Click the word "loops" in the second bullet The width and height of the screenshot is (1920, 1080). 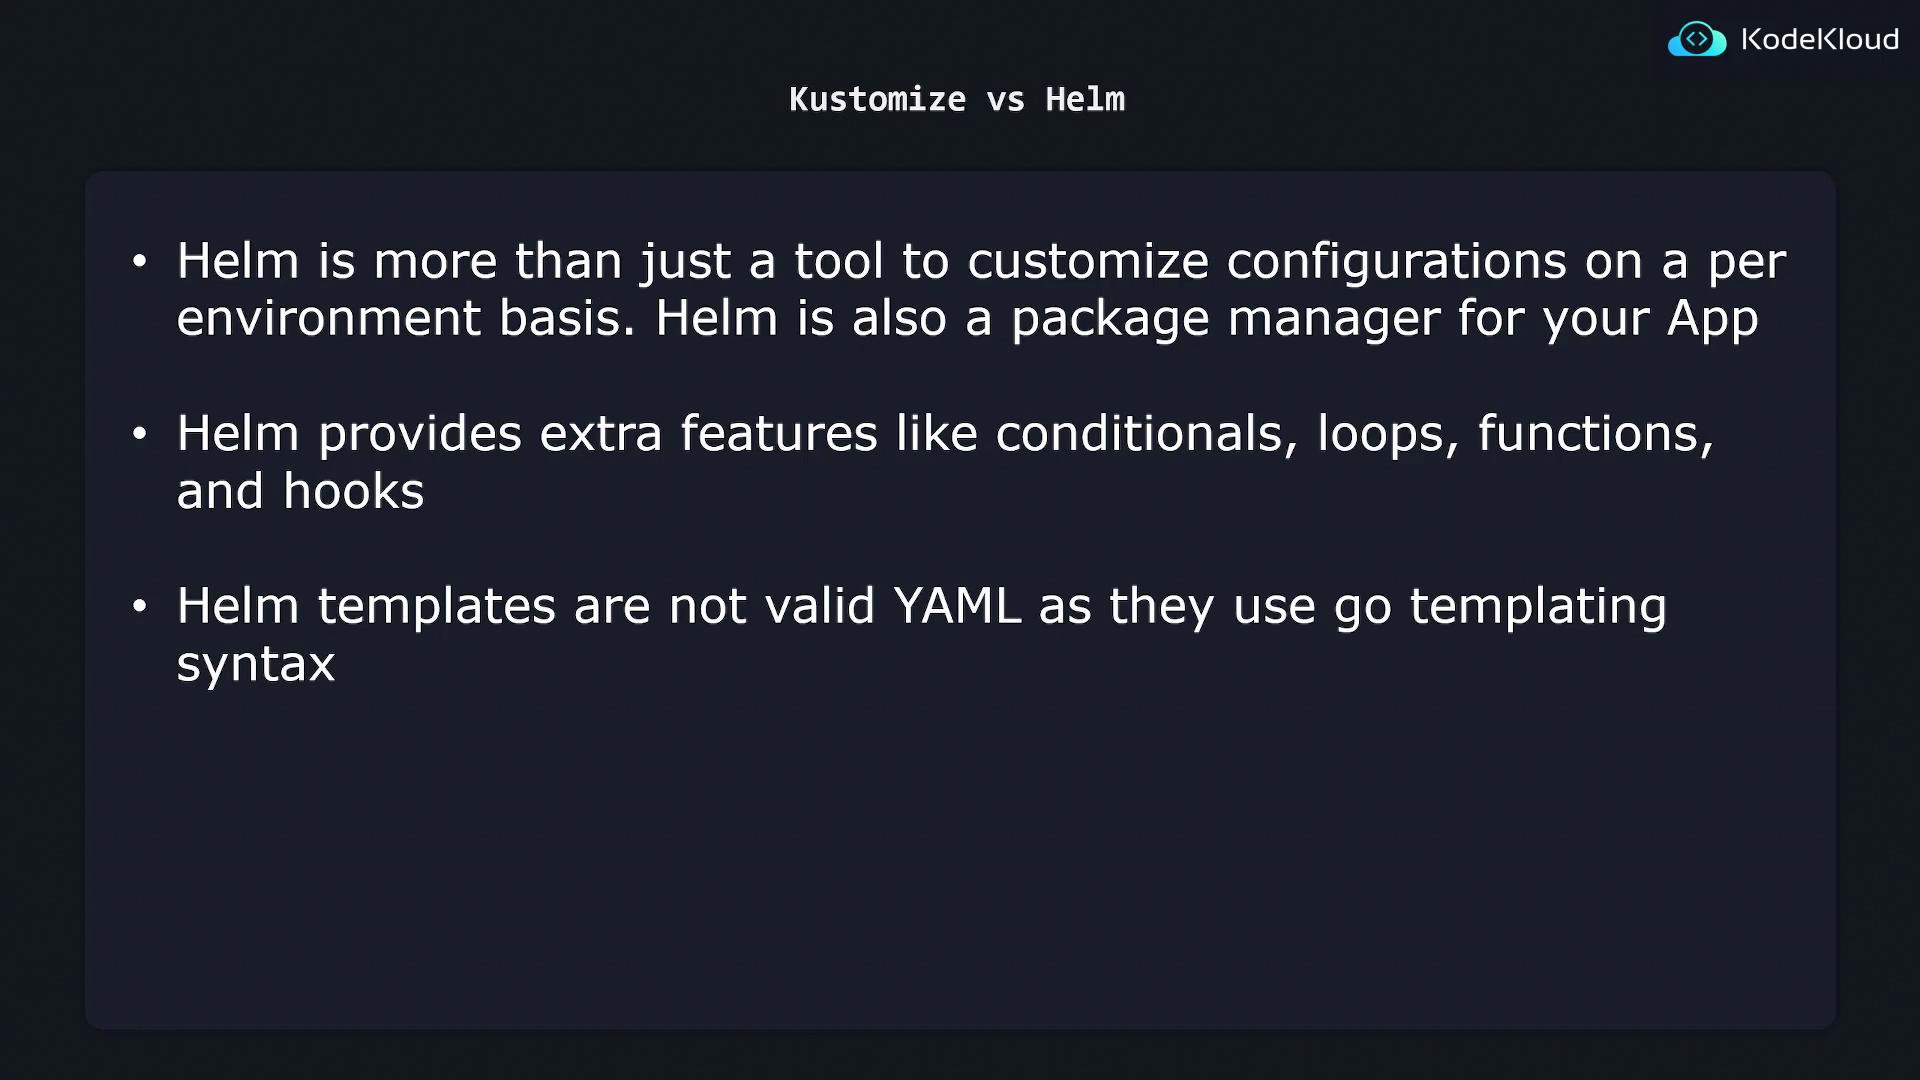coord(1380,434)
